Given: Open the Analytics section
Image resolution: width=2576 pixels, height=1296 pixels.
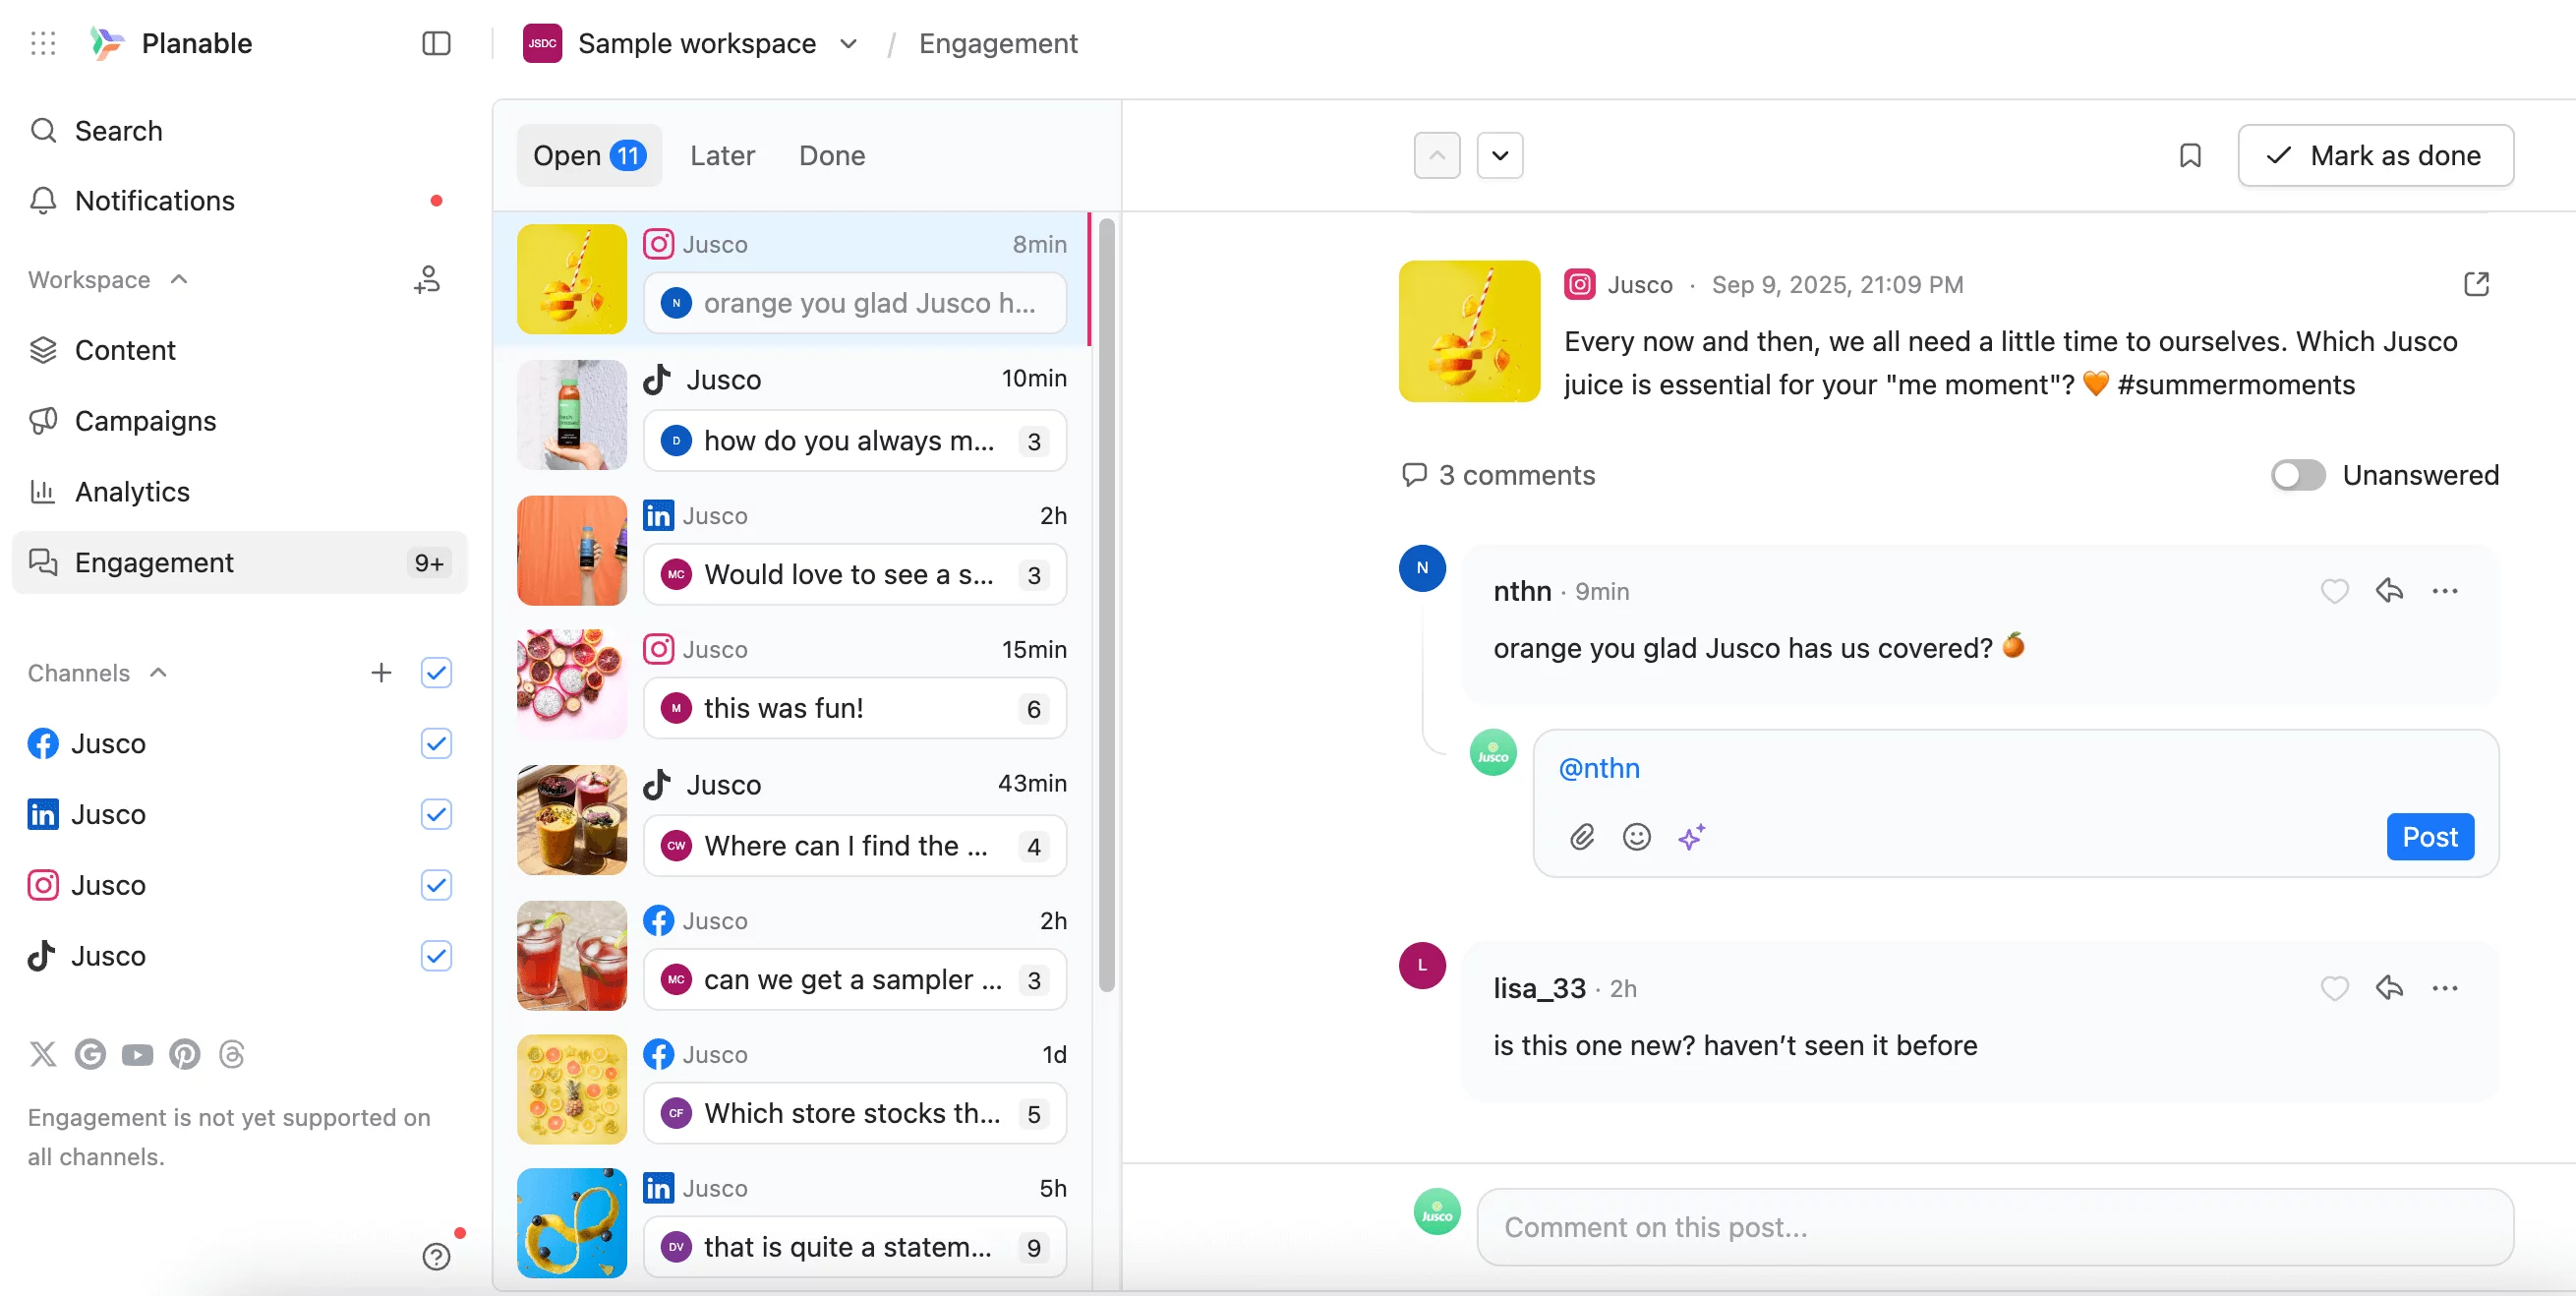Looking at the screenshot, I should (x=132, y=491).
